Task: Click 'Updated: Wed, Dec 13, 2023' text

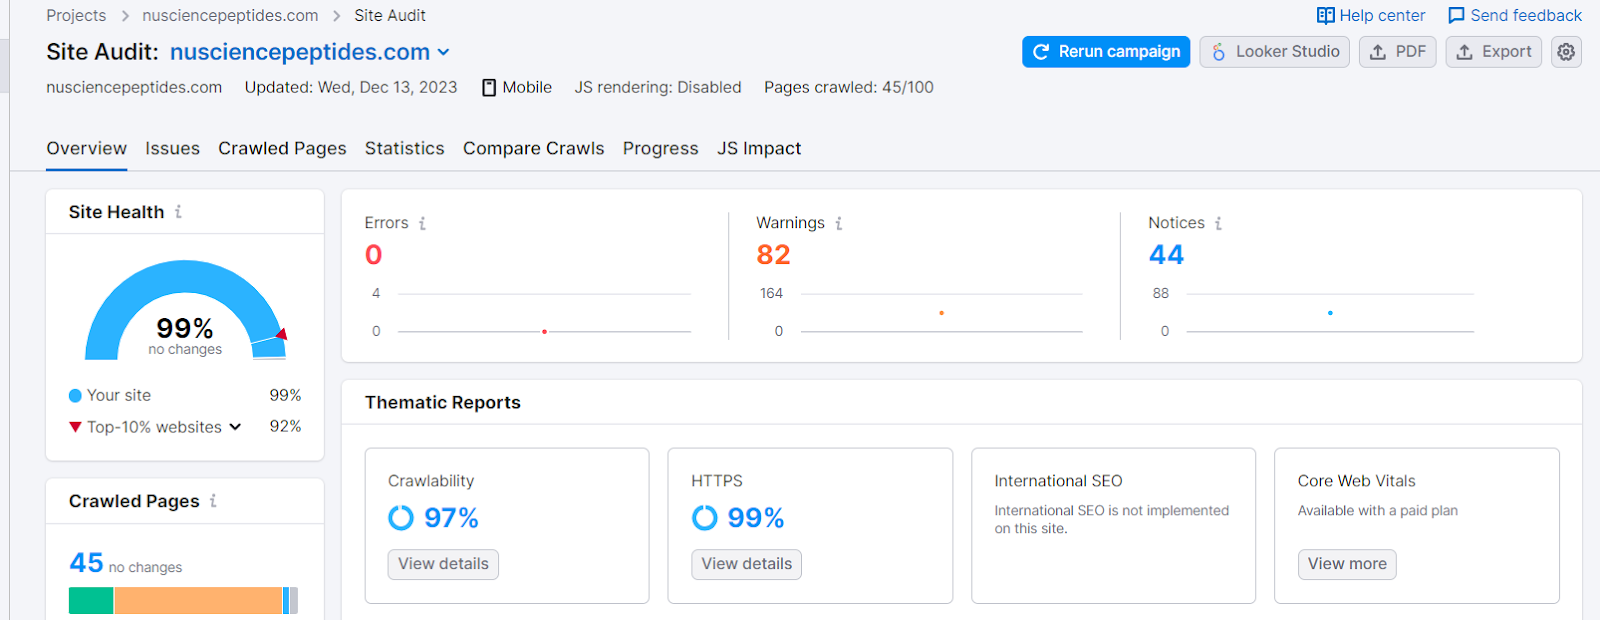Action: (351, 88)
